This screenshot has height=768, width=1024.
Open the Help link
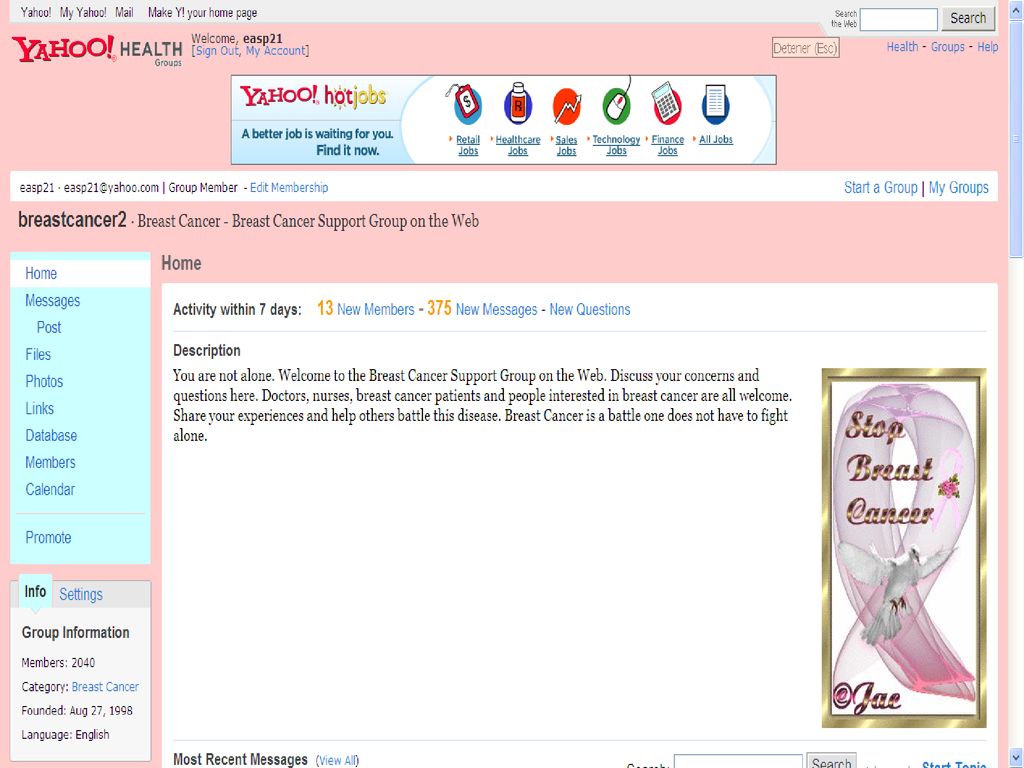pyautogui.click(x=987, y=47)
